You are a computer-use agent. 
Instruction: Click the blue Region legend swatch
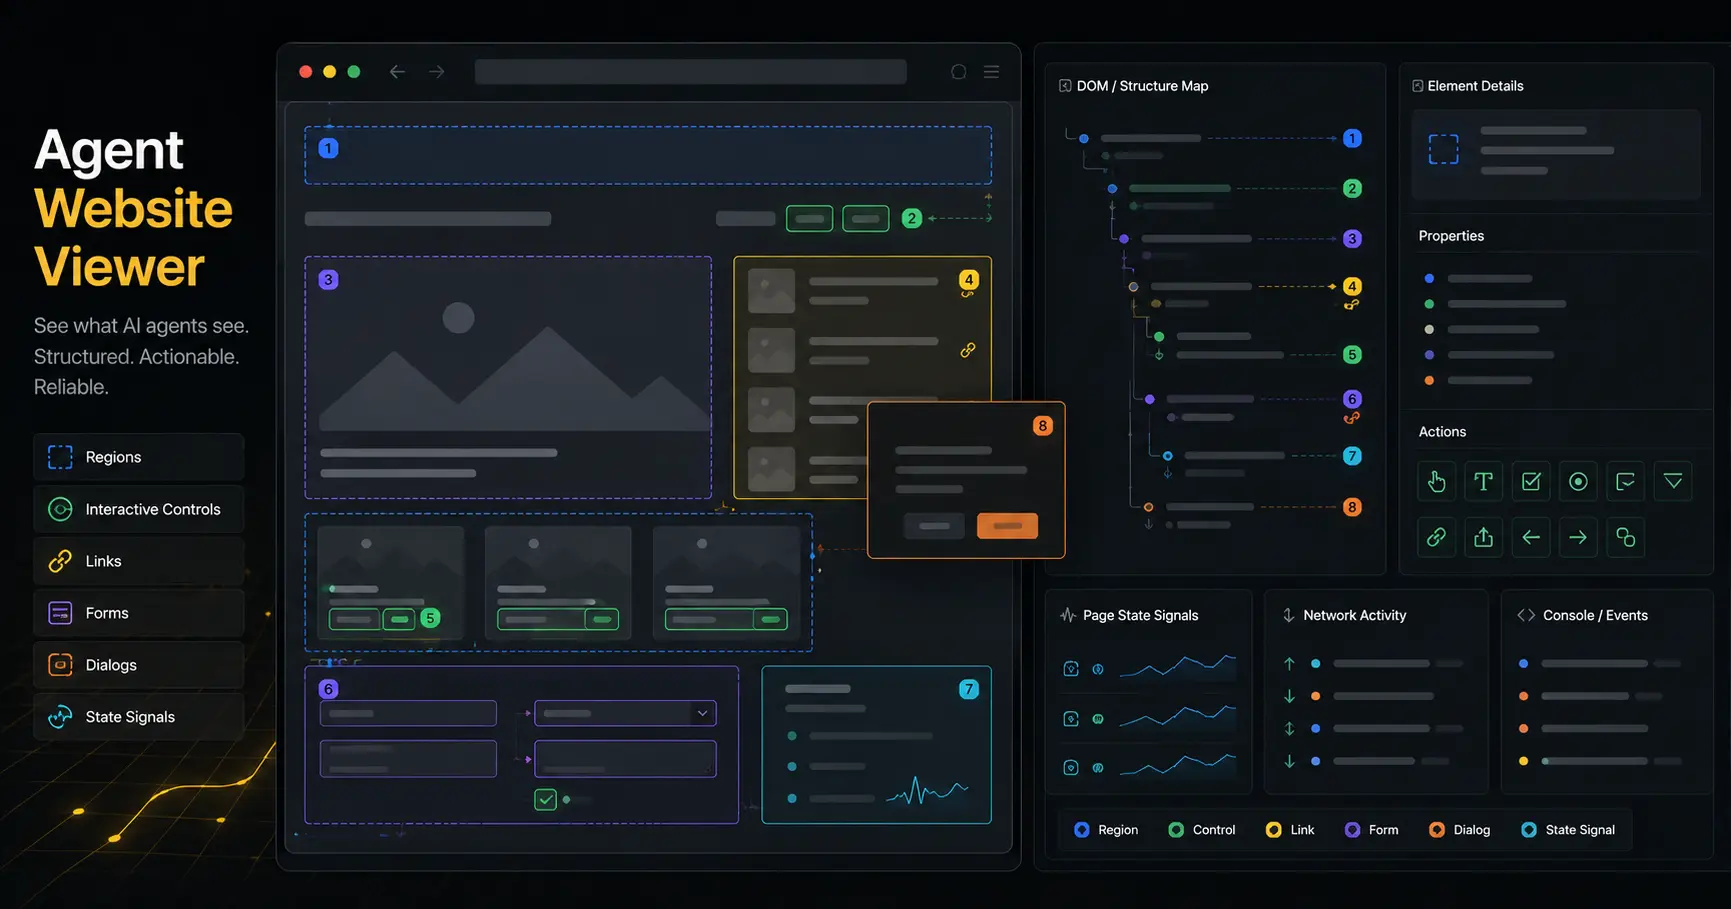coord(1081,830)
